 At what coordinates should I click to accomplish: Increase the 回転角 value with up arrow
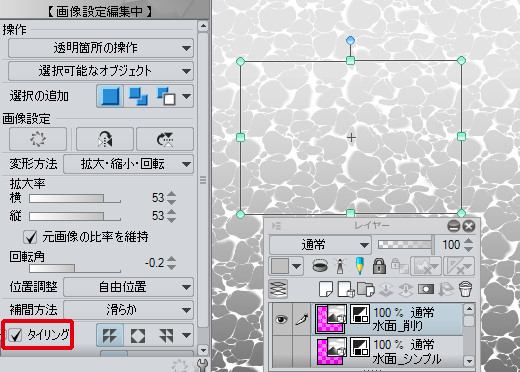click(171, 259)
